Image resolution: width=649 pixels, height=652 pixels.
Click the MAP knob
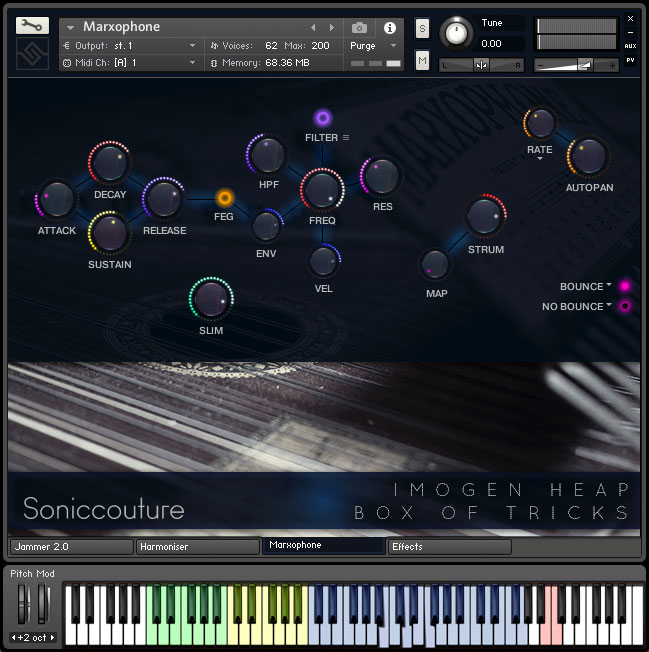tap(435, 264)
